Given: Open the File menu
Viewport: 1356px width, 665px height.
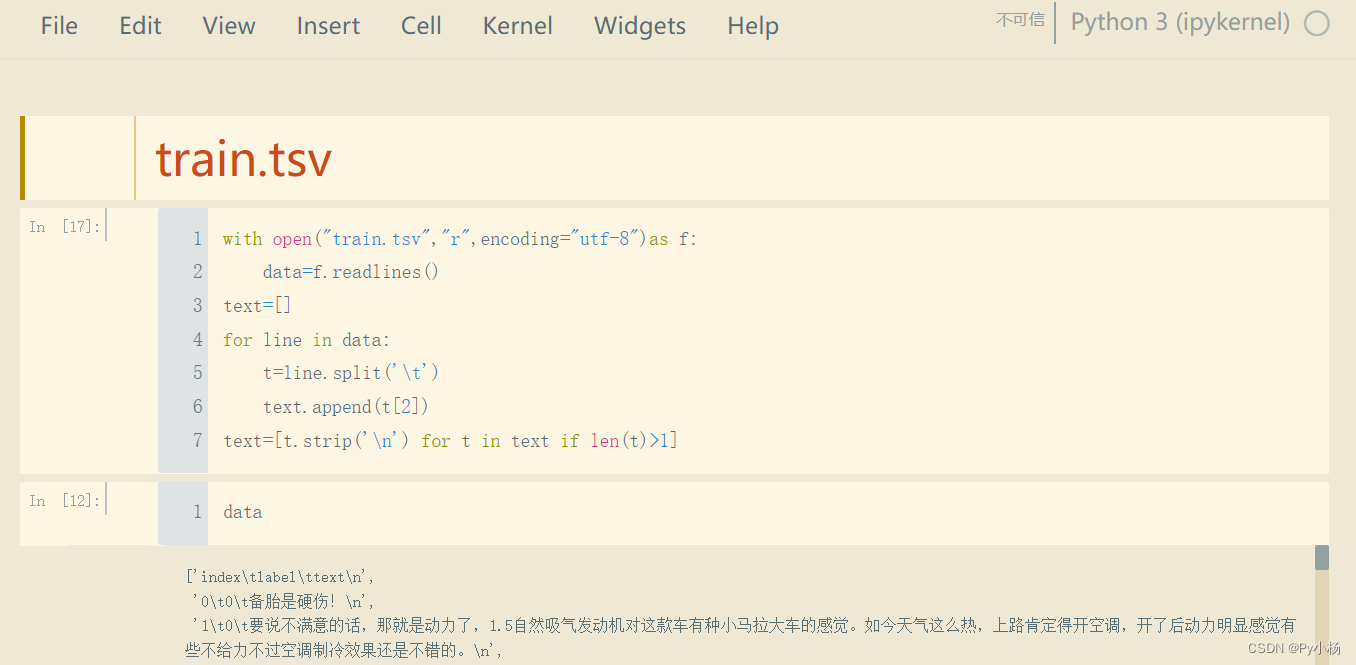Looking at the screenshot, I should [59, 26].
